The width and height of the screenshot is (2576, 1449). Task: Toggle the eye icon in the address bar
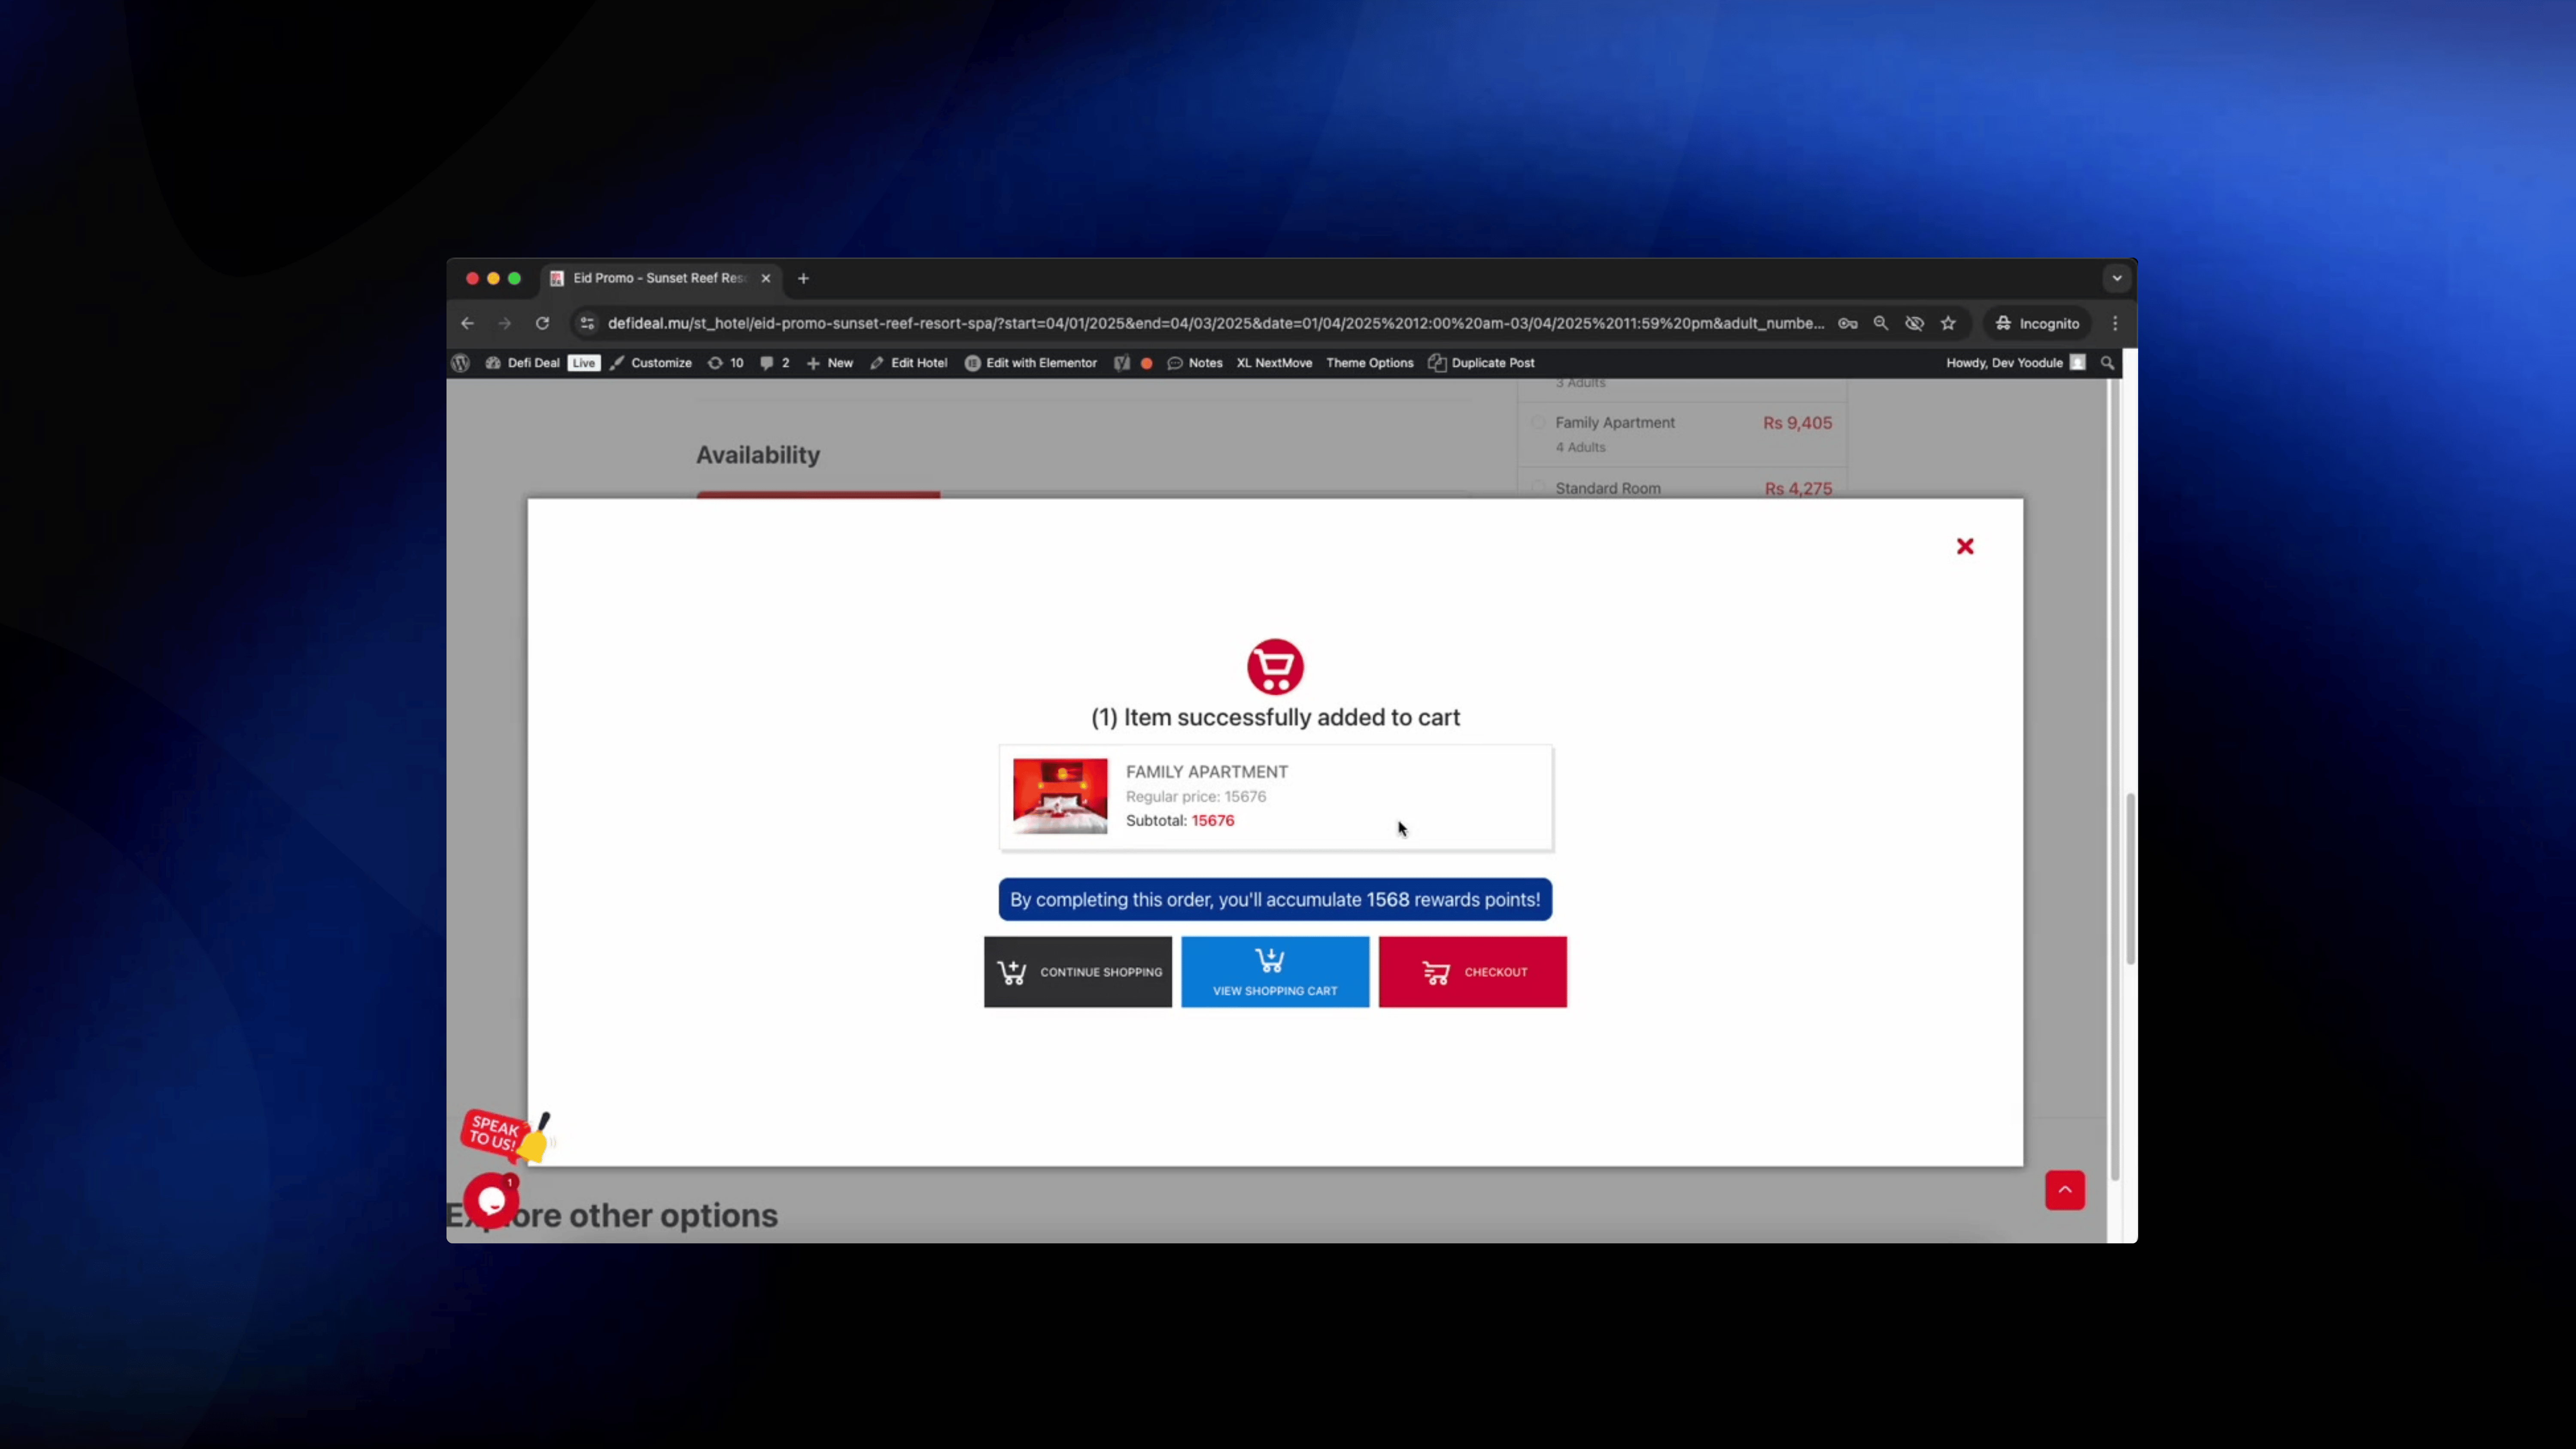[x=1915, y=323]
